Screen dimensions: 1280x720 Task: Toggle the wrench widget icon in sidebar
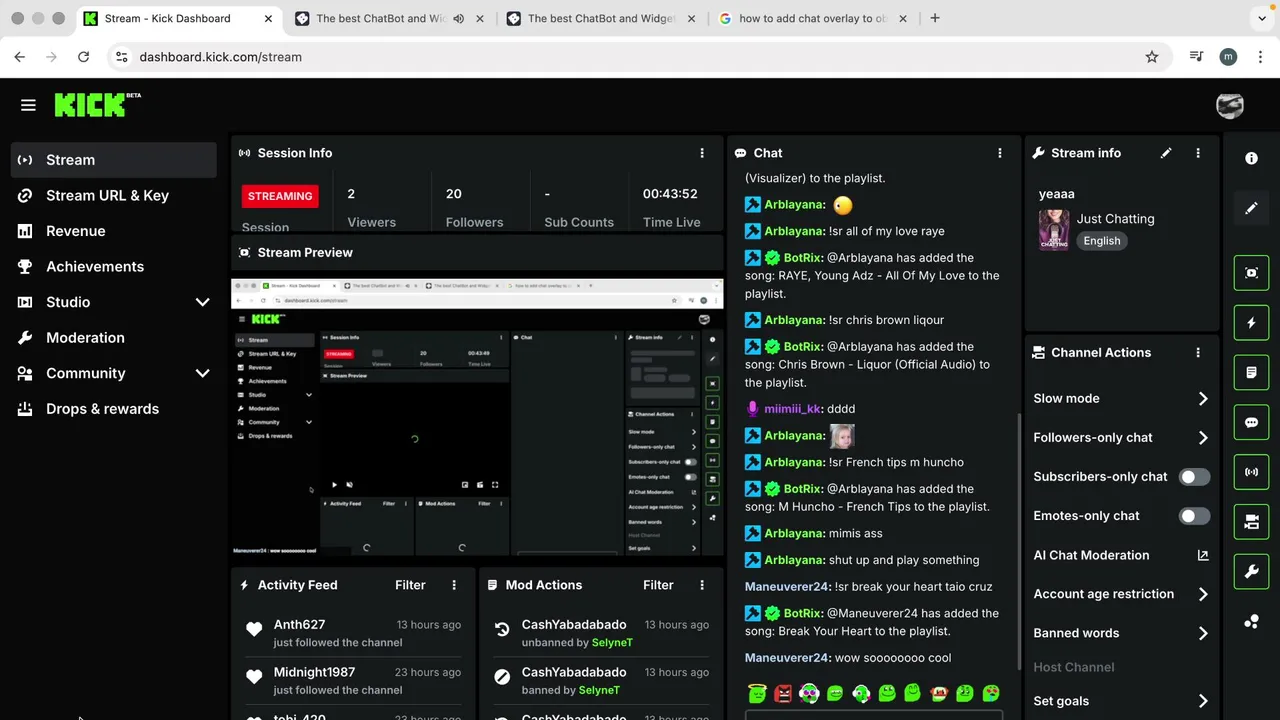click(x=1251, y=572)
